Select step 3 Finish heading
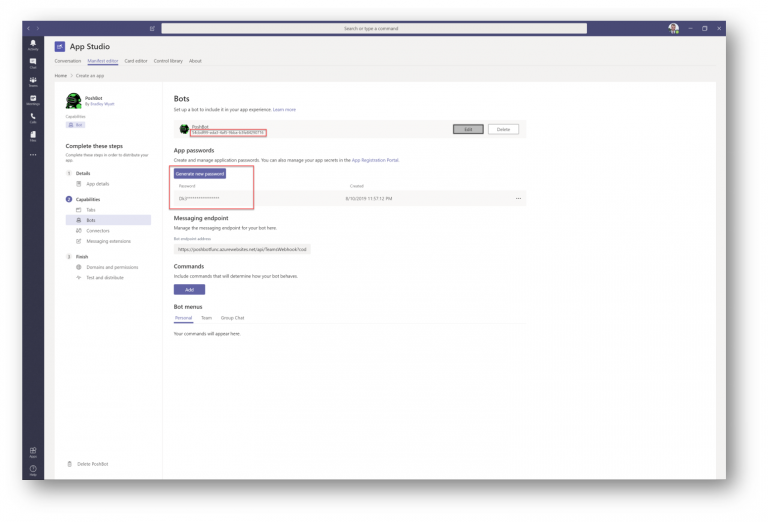 tap(82, 257)
